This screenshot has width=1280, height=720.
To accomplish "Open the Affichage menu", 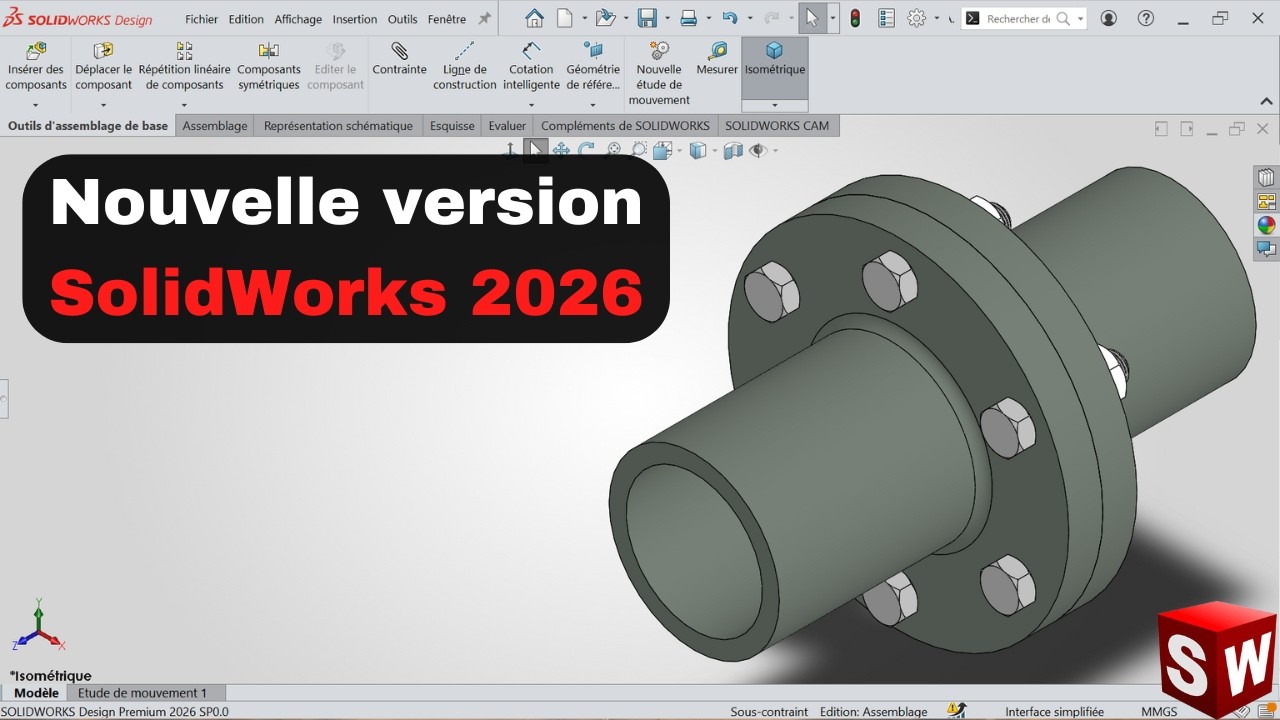I will [x=298, y=19].
